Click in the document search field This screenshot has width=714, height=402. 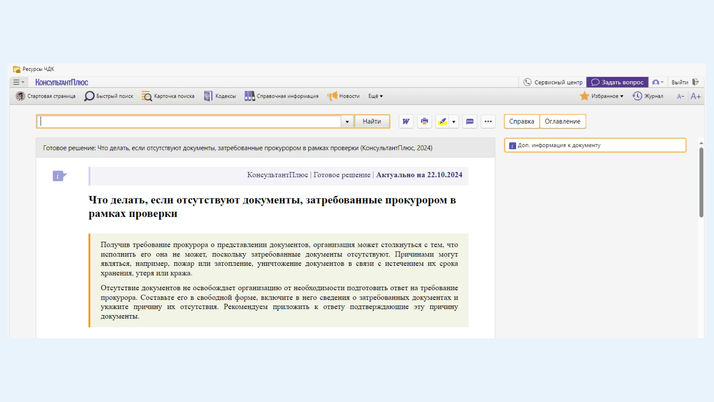[189, 122]
